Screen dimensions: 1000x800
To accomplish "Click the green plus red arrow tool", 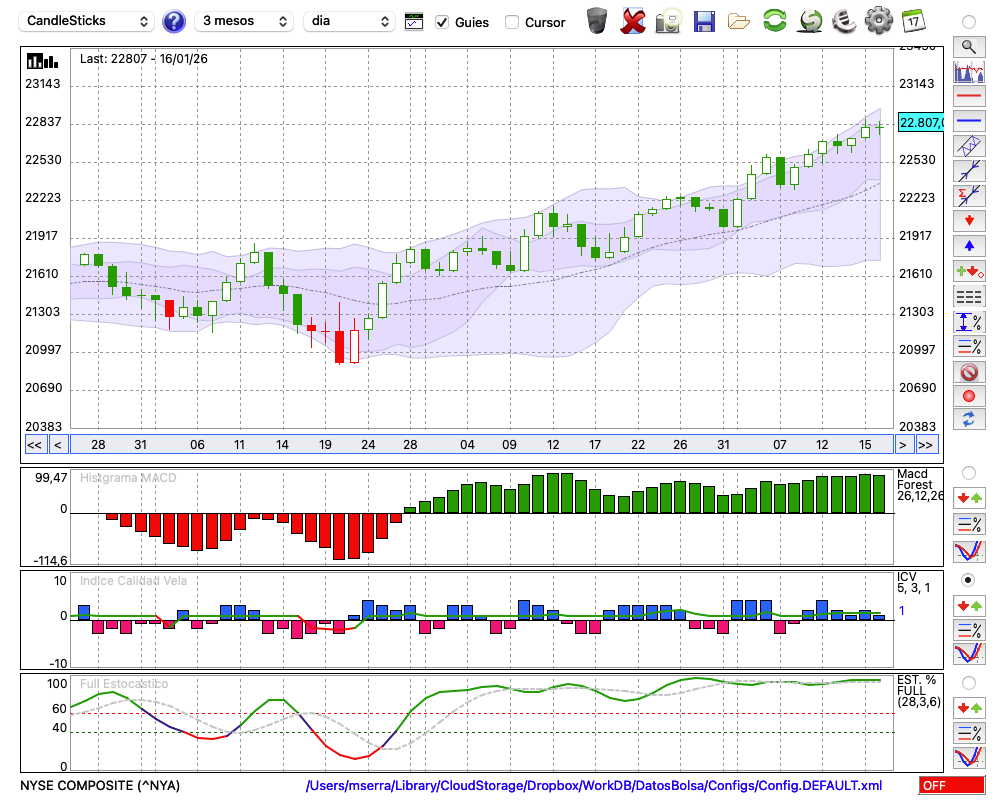I will tap(969, 272).
